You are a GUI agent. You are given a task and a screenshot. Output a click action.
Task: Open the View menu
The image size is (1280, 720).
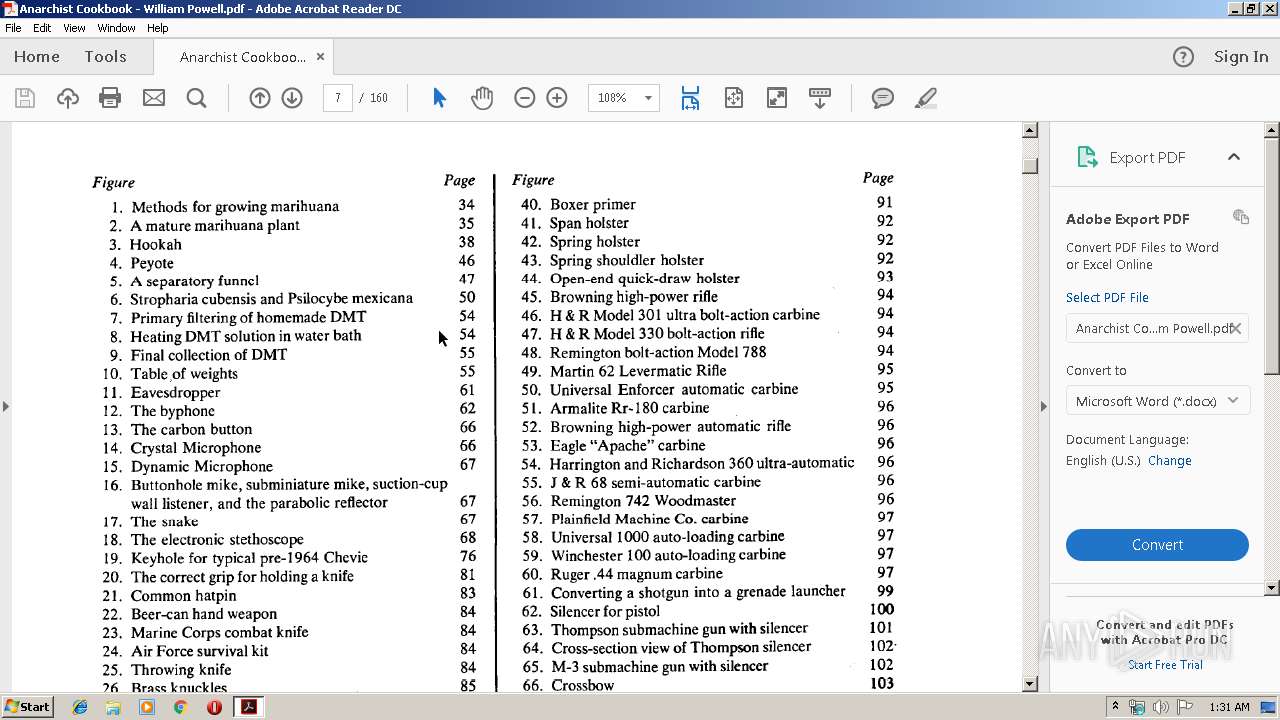click(x=74, y=28)
